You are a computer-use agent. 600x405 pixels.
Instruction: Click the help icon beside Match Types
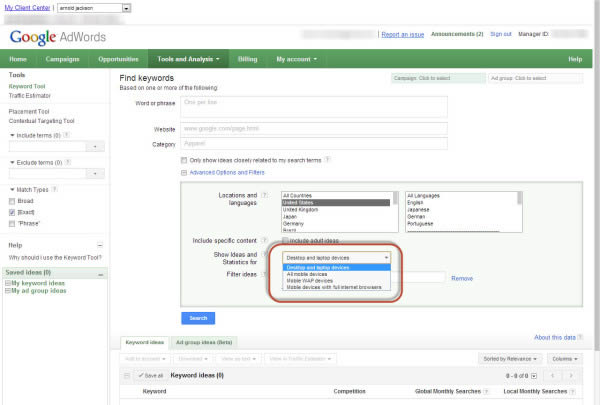pyautogui.click(x=56, y=189)
